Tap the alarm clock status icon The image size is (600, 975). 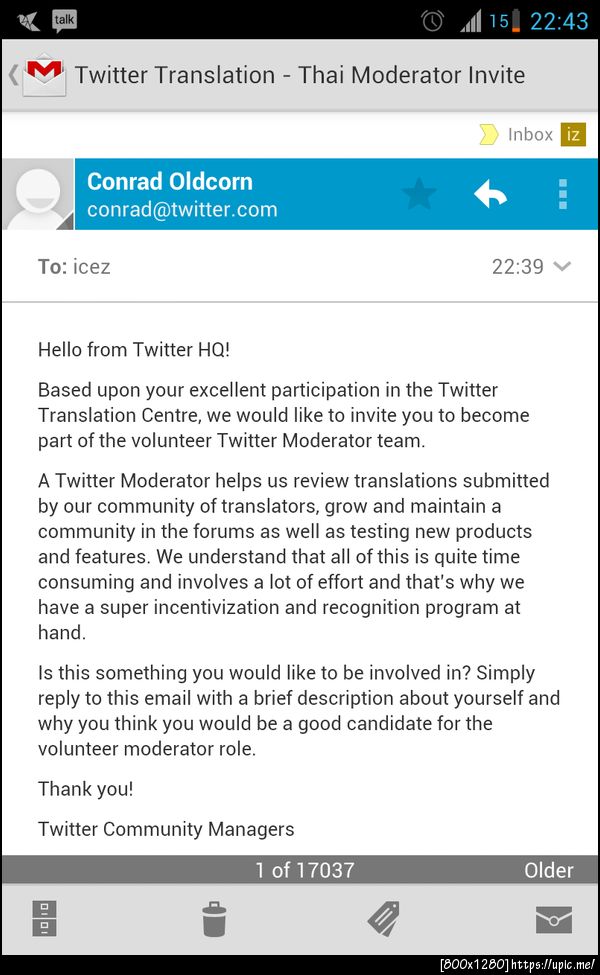click(x=433, y=20)
